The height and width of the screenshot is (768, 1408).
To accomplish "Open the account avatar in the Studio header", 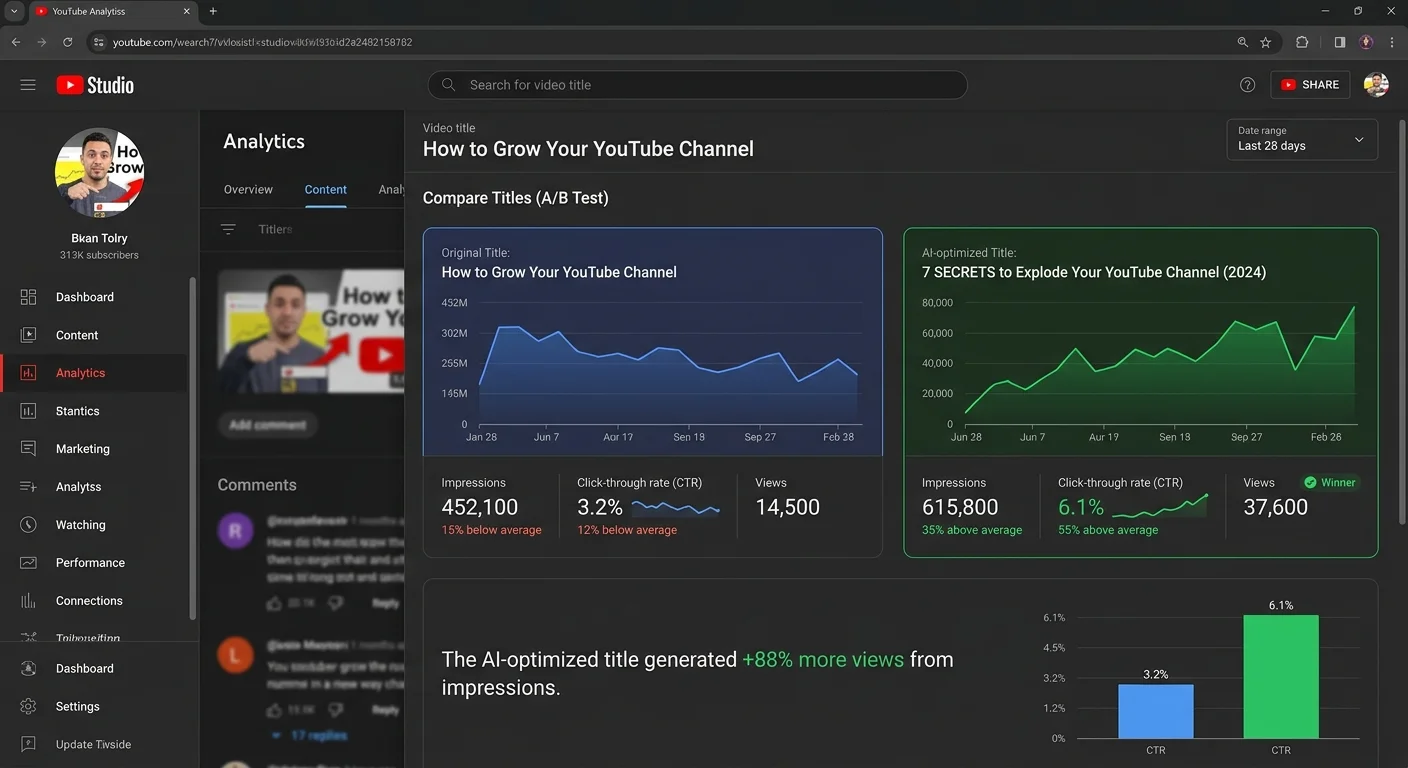I will click(x=1376, y=85).
